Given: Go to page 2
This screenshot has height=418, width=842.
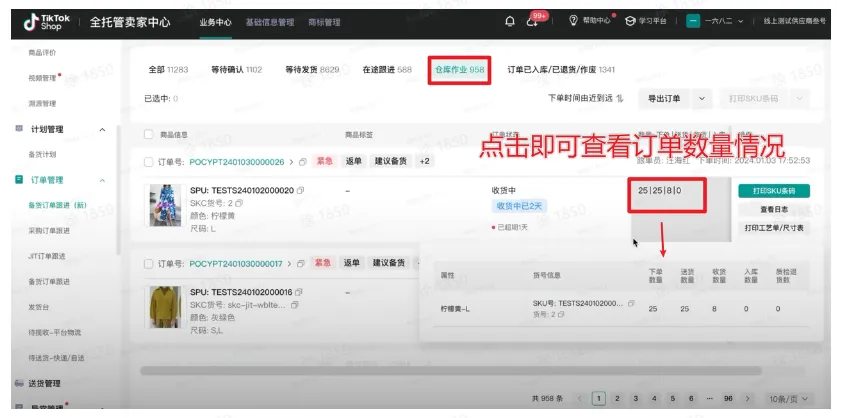Looking at the screenshot, I should pos(617,399).
